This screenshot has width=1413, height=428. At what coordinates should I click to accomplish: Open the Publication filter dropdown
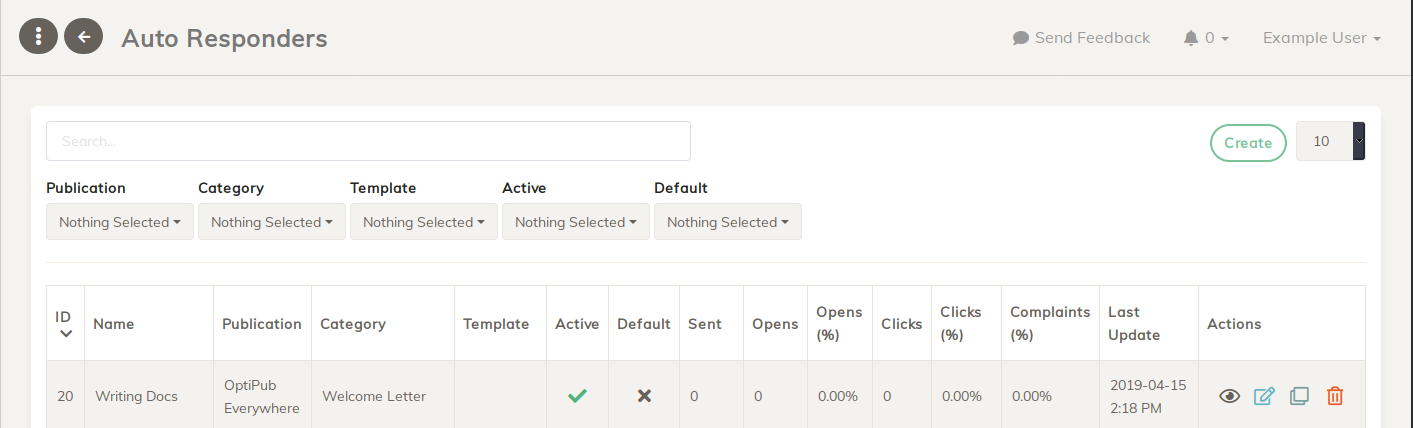[x=120, y=222]
